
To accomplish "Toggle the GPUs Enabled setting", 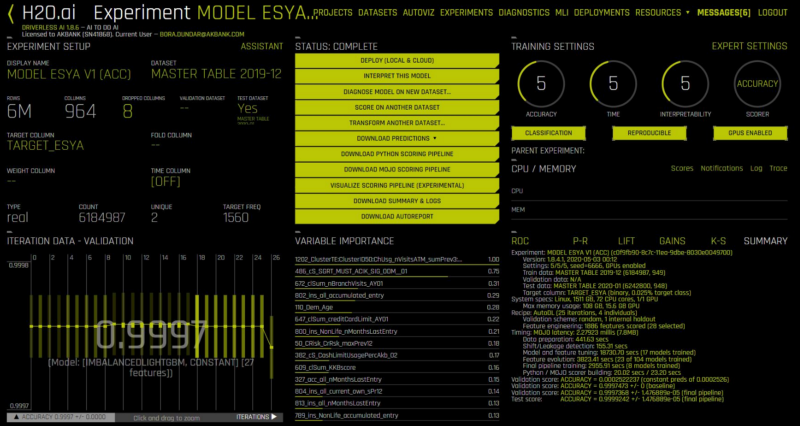I will click(x=750, y=133).
